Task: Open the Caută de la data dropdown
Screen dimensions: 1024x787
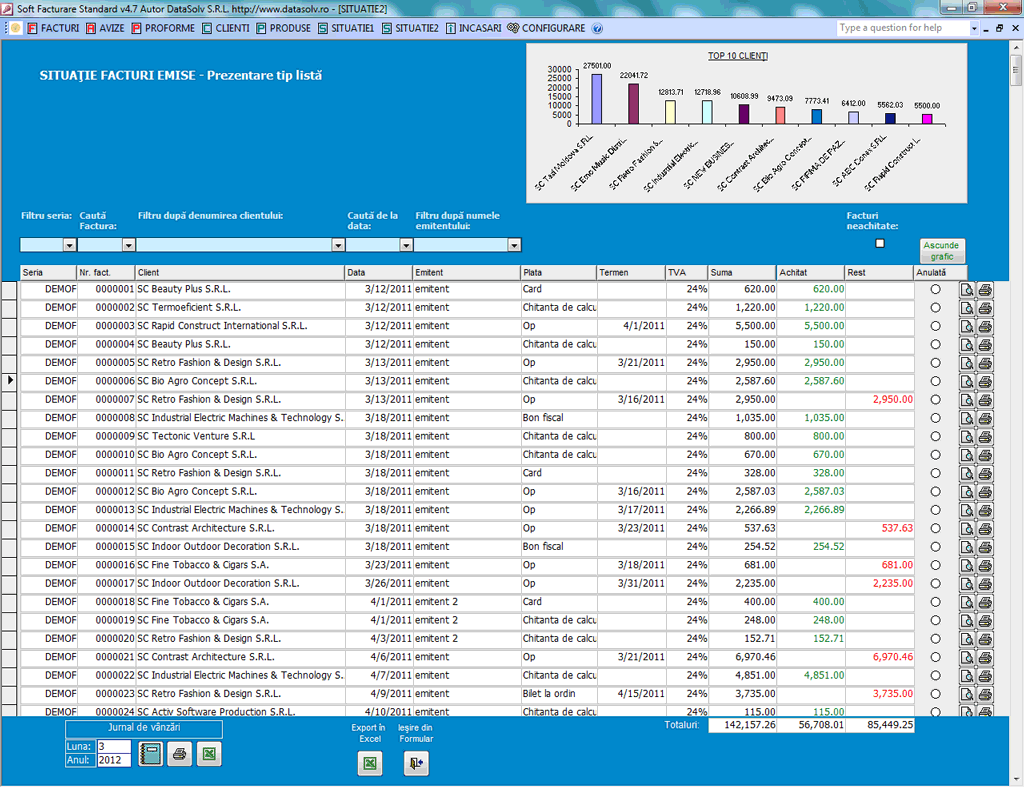Action: point(406,245)
